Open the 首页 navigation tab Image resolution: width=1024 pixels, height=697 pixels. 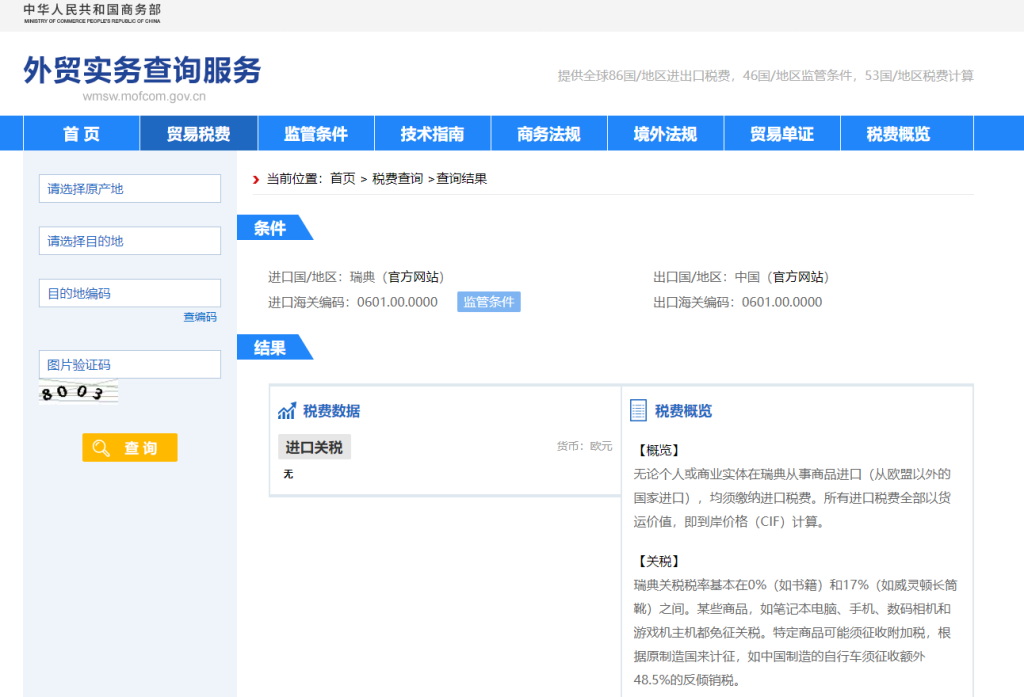pyautogui.click(x=82, y=133)
